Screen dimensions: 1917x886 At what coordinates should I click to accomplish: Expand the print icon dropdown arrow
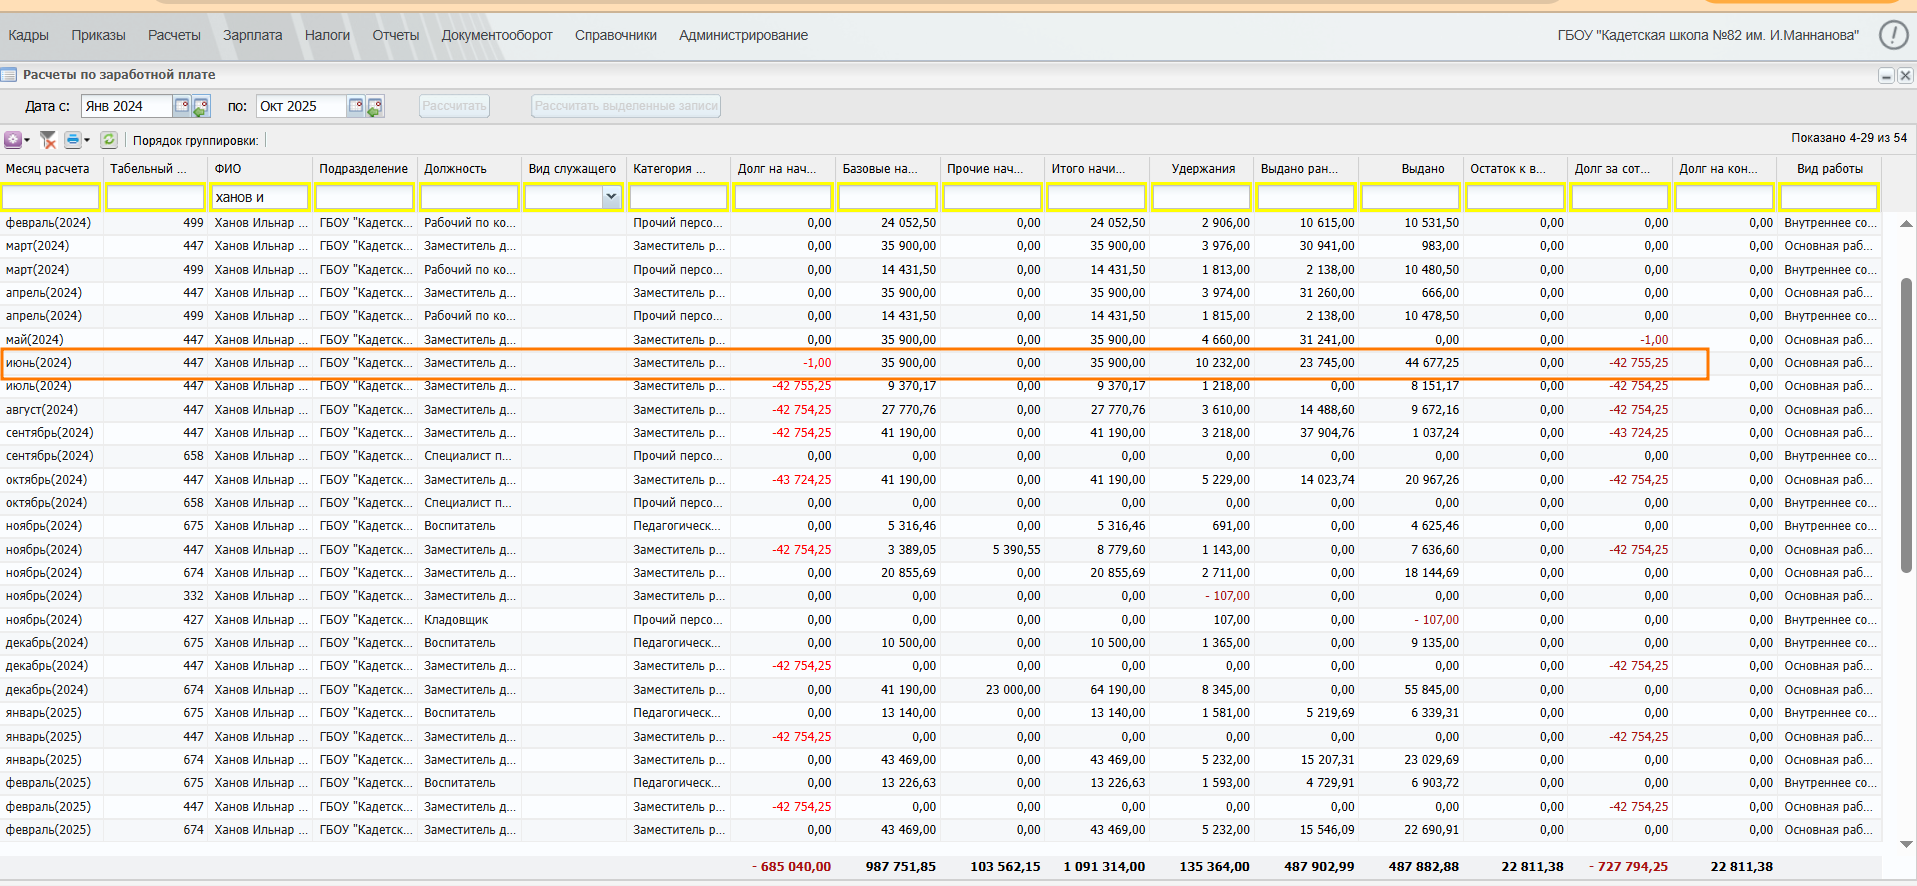[x=87, y=140]
